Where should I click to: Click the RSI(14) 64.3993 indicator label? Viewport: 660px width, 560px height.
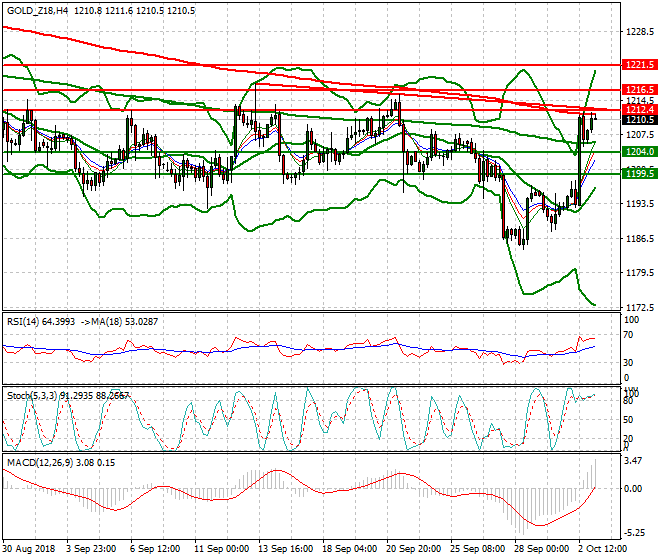click(41, 322)
